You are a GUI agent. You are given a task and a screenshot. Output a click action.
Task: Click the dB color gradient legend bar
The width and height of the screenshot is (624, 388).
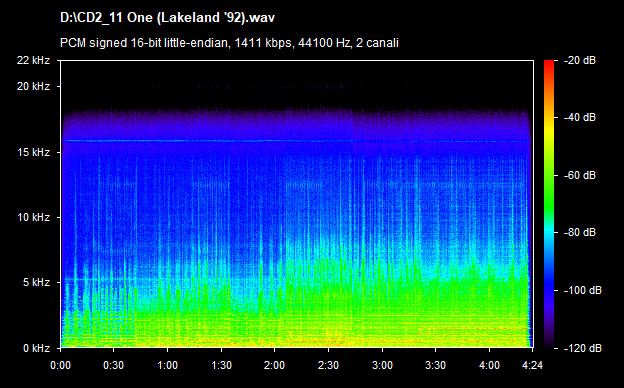tap(549, 205)
